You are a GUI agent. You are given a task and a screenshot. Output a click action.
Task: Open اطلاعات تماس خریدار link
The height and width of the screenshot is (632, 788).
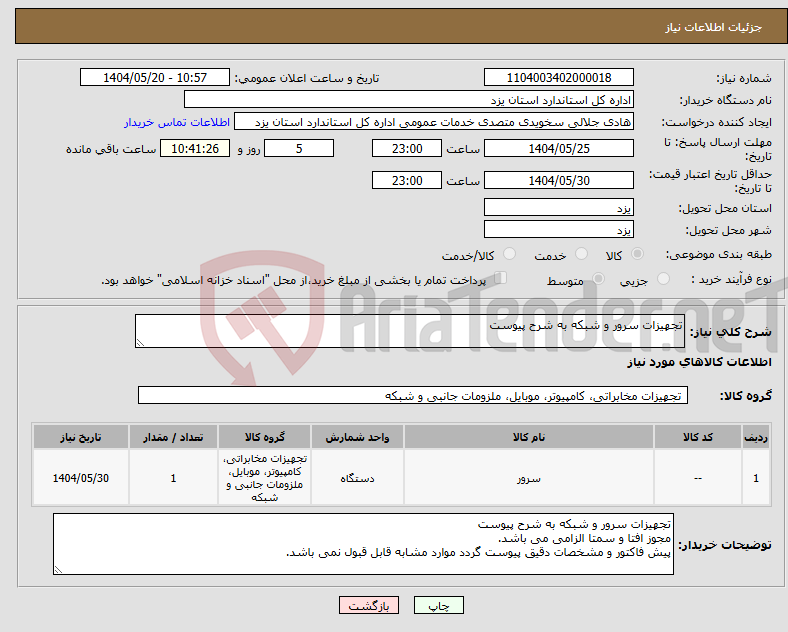(x=177, y=122)
